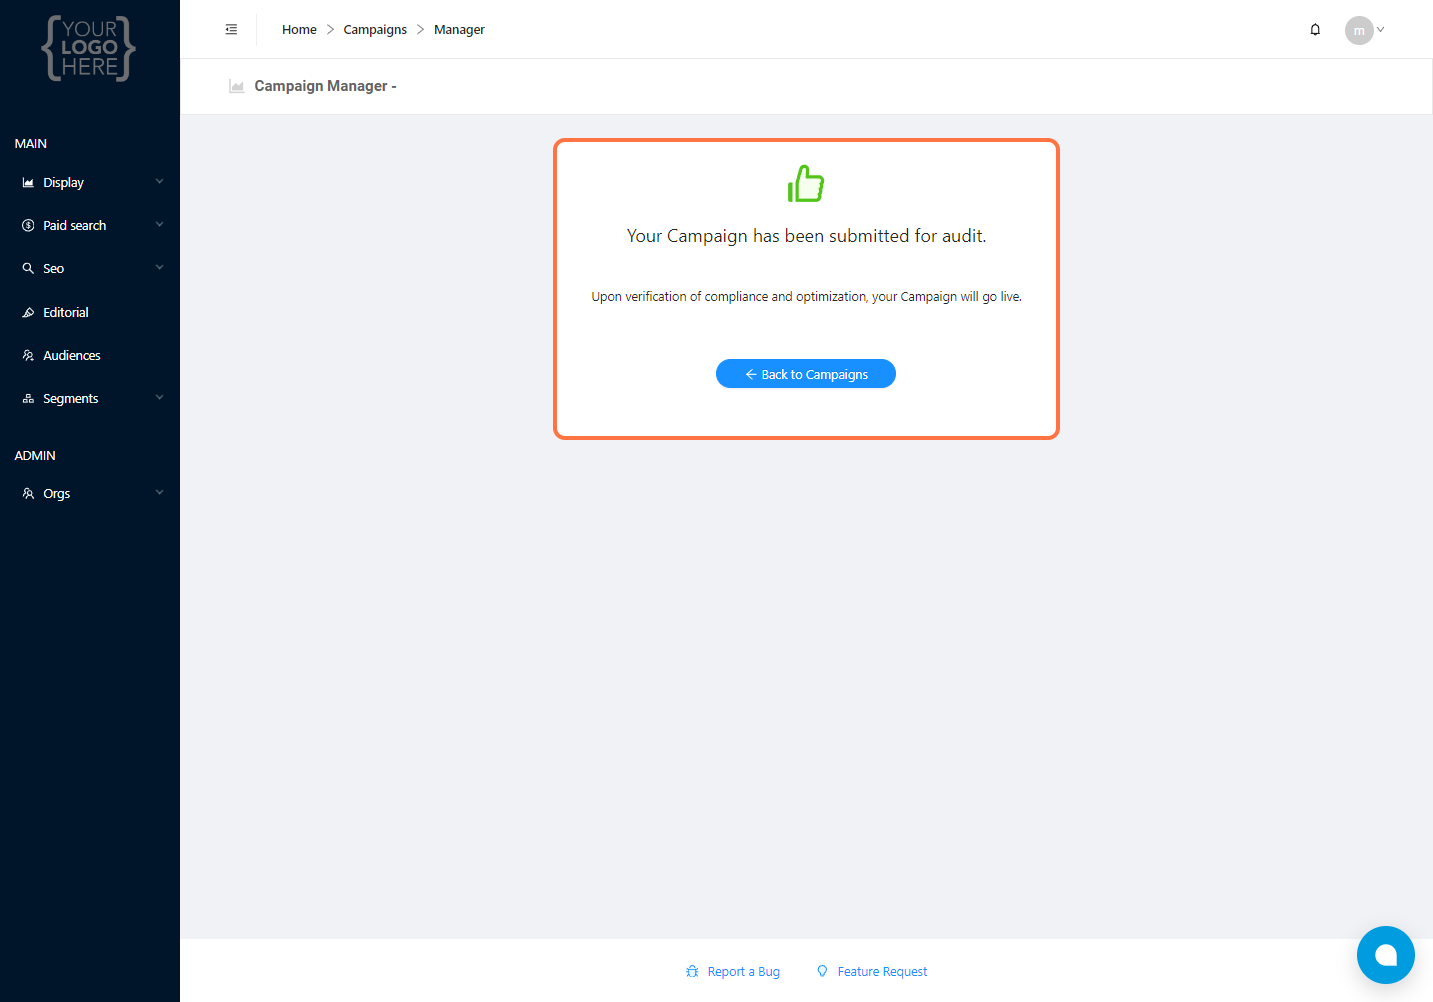Click the ADMIN section label
This screenshot has height=1002, width=1433.
click(35, 456)
